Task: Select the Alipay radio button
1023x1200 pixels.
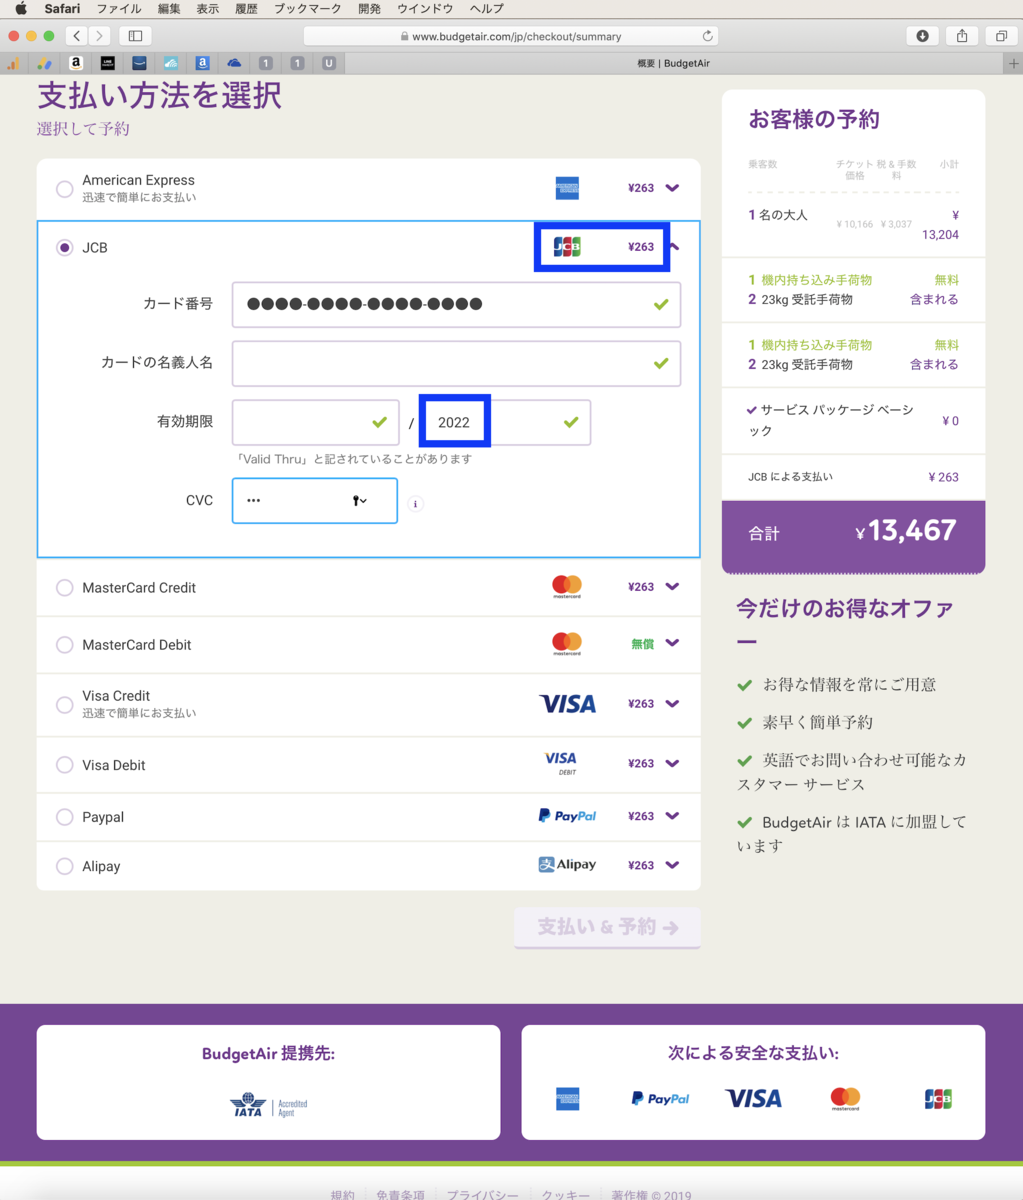Action: (65, 866)
